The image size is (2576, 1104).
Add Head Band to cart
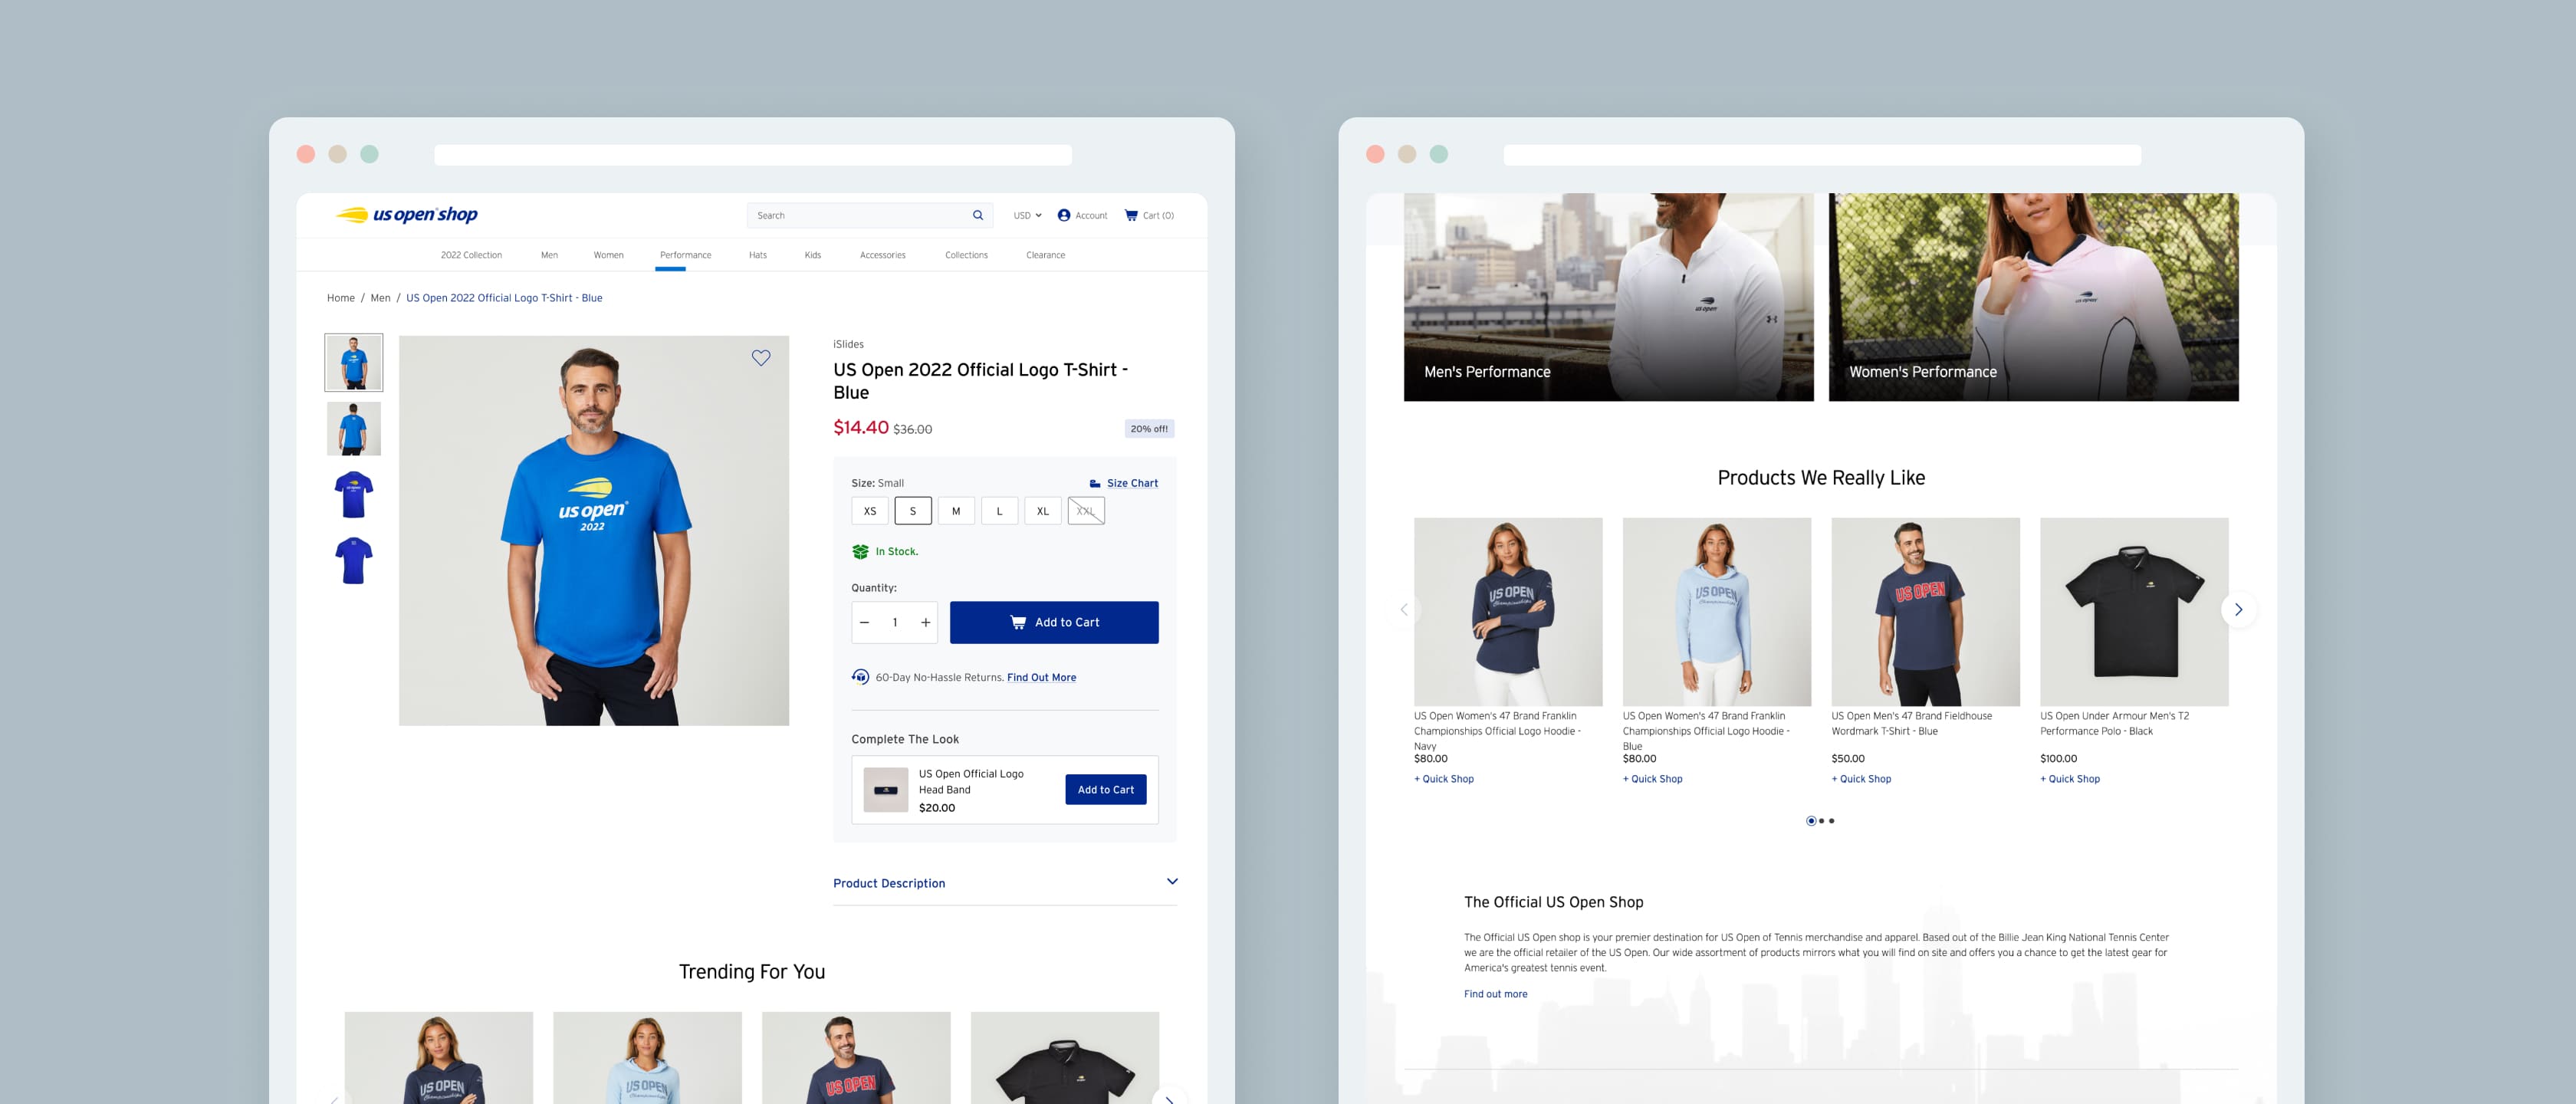[x=1105, y=789]
